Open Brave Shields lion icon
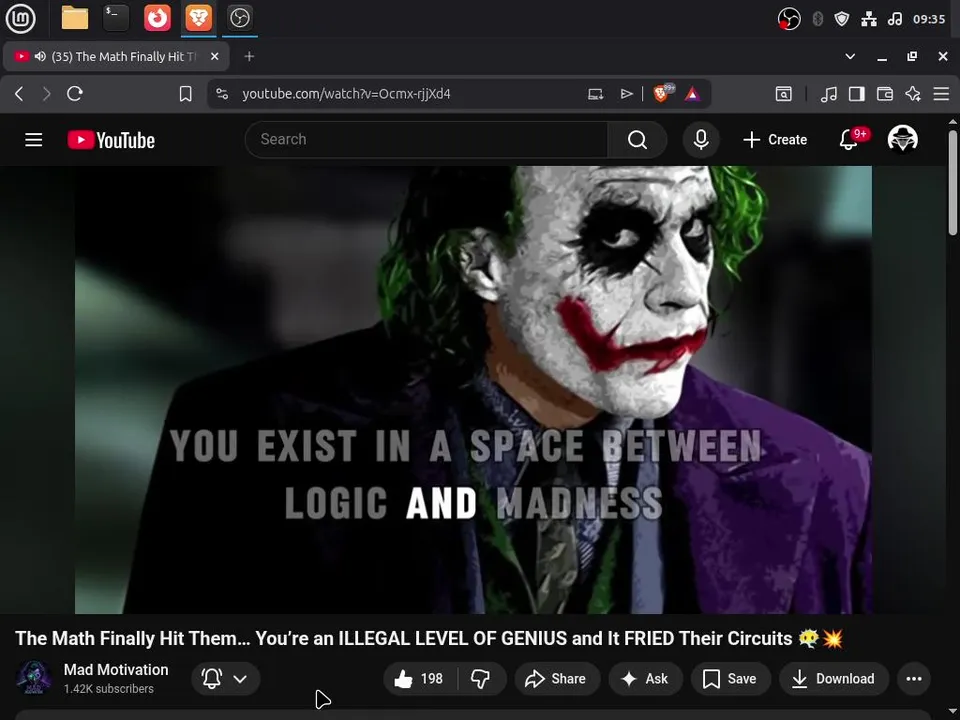This screenshot has width=960, height=720. (x=662, y=92)
